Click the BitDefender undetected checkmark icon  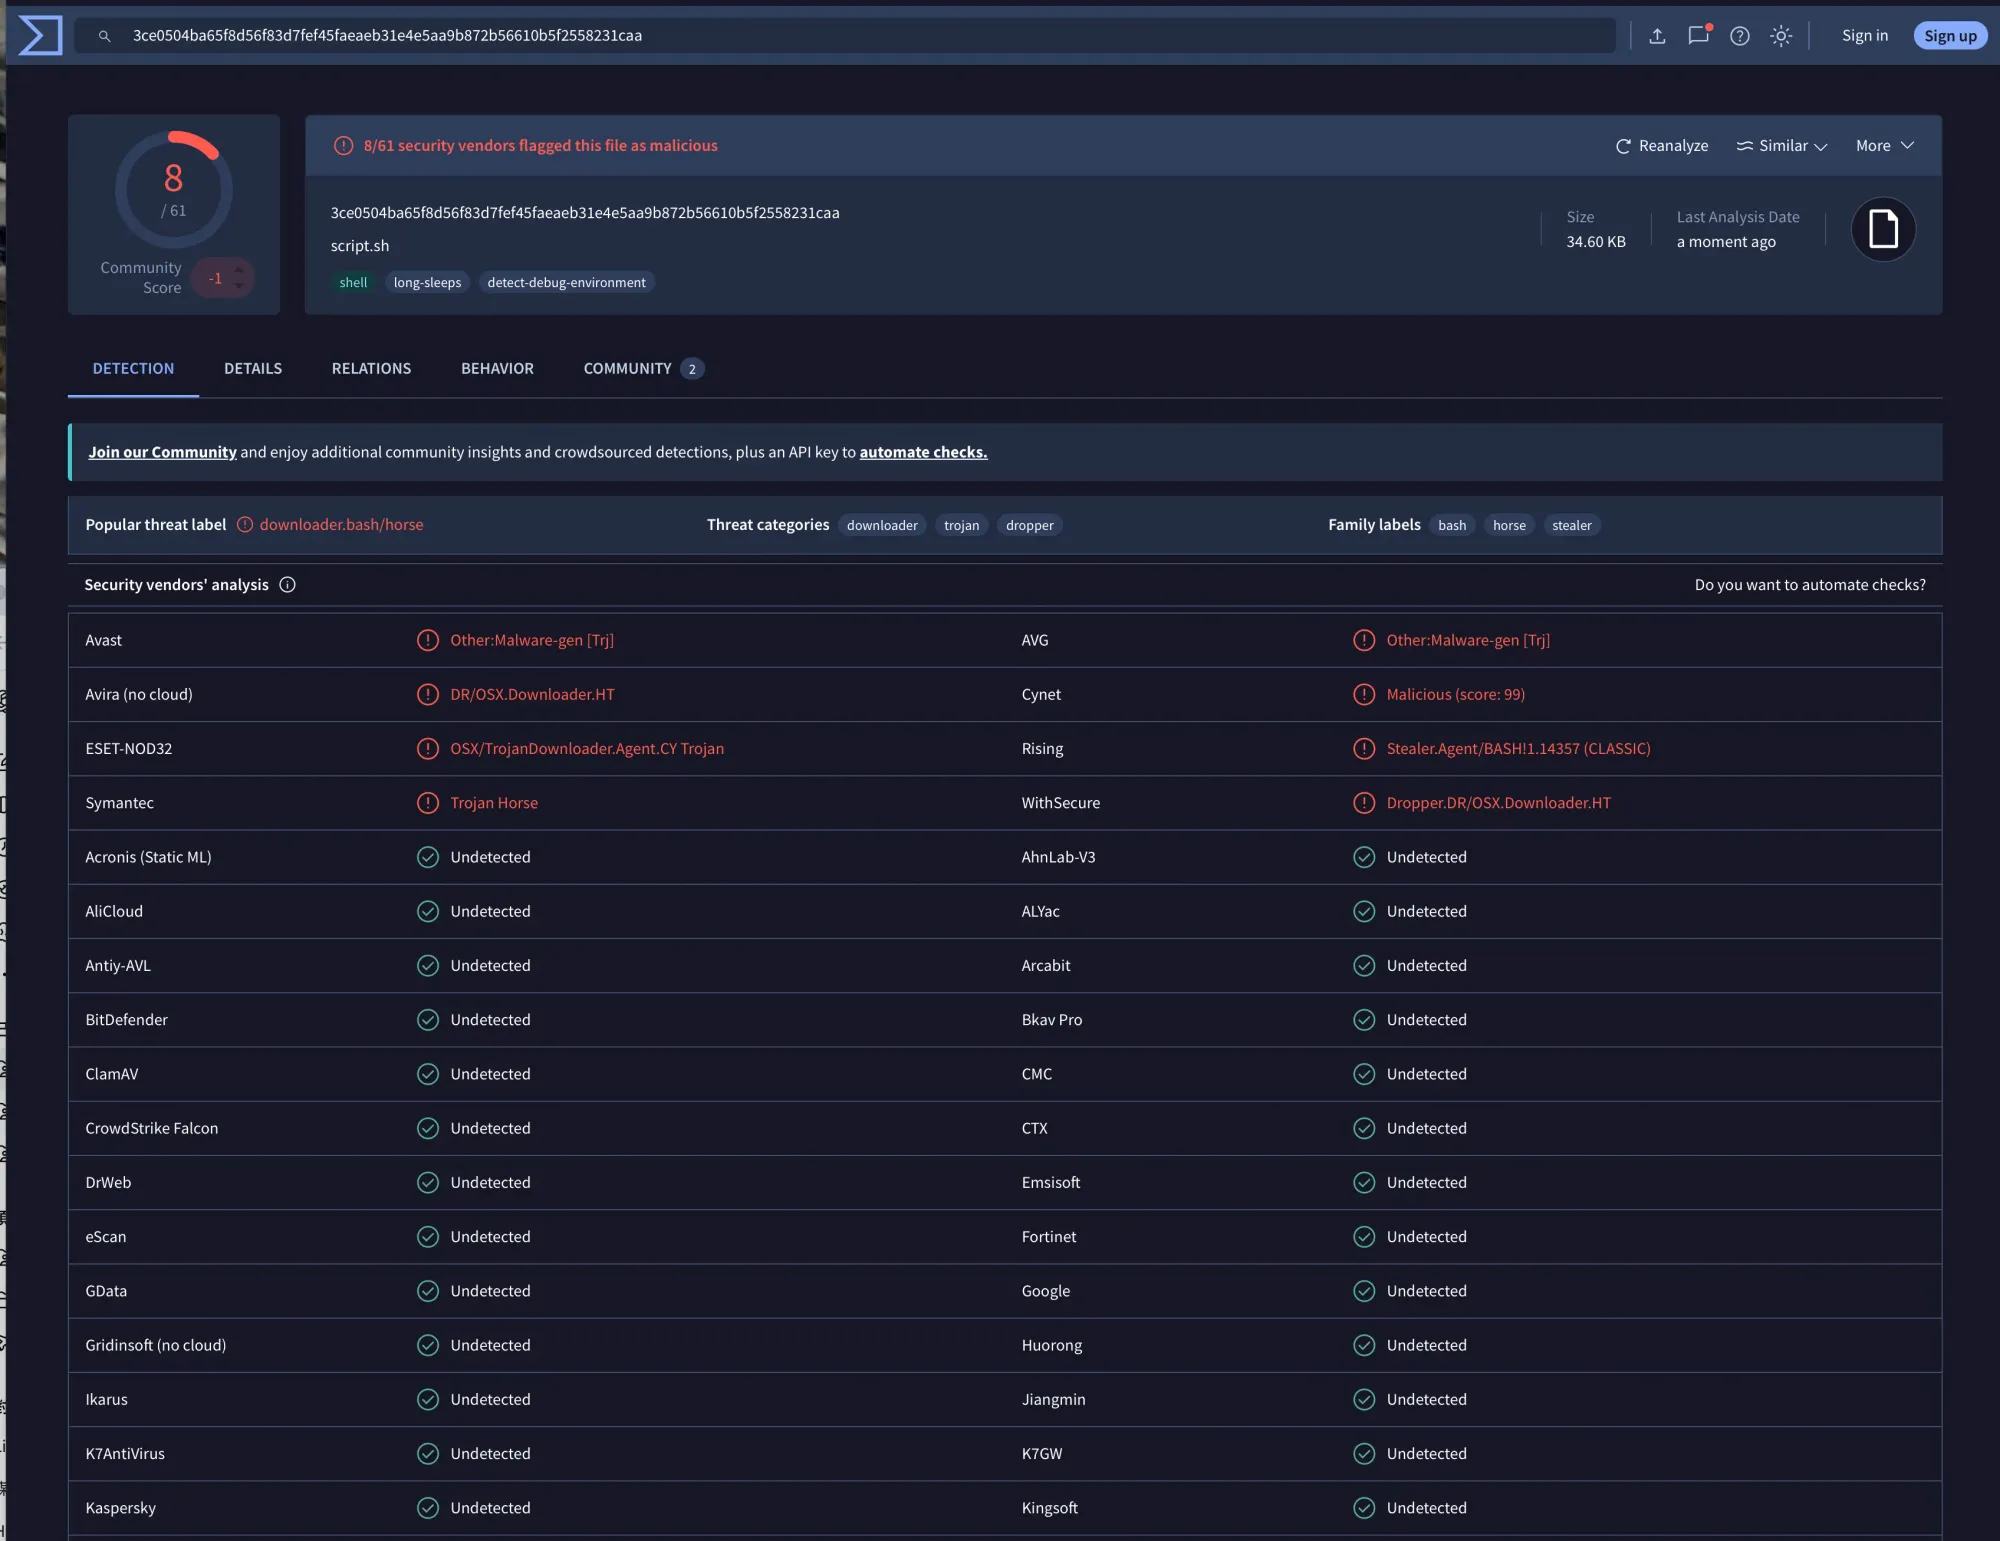[428, 1020]
